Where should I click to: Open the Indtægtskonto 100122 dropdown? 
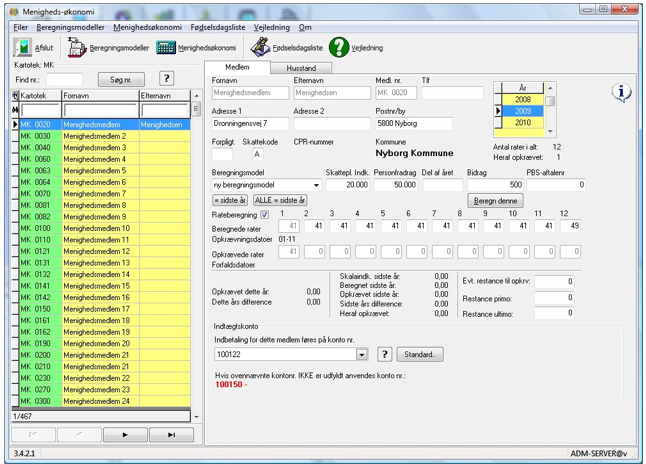point(362,354)
